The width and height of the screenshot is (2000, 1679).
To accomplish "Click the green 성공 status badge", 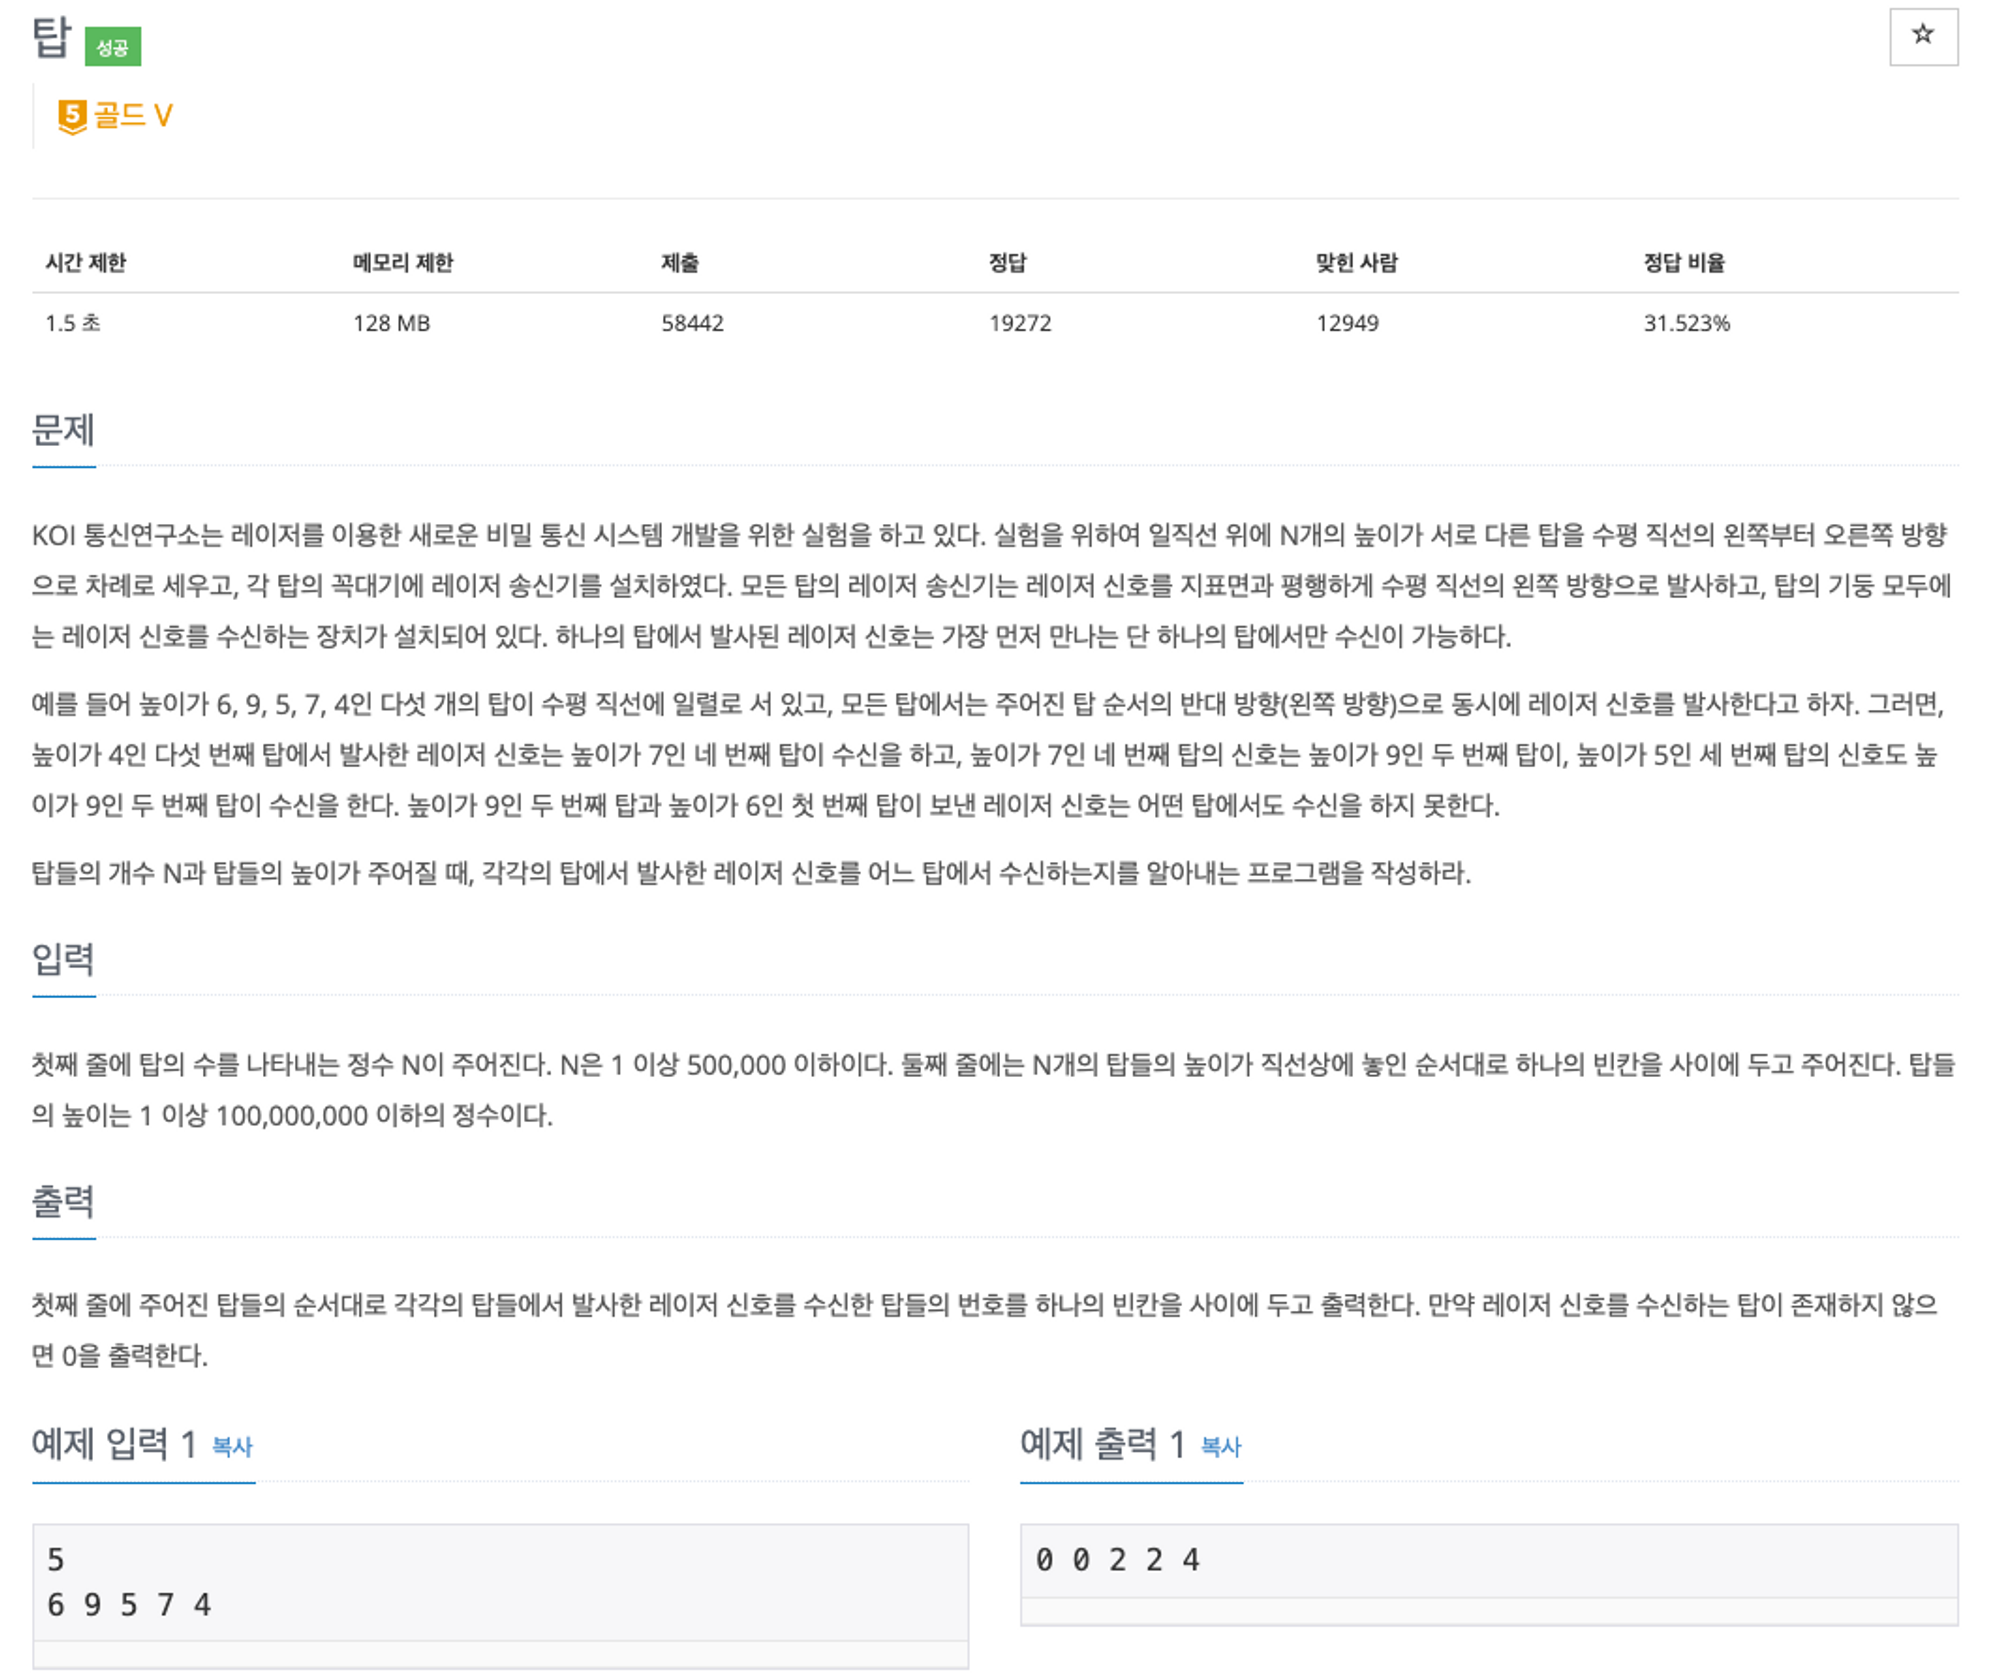I will pyautogui.click(x=112, y=47).
